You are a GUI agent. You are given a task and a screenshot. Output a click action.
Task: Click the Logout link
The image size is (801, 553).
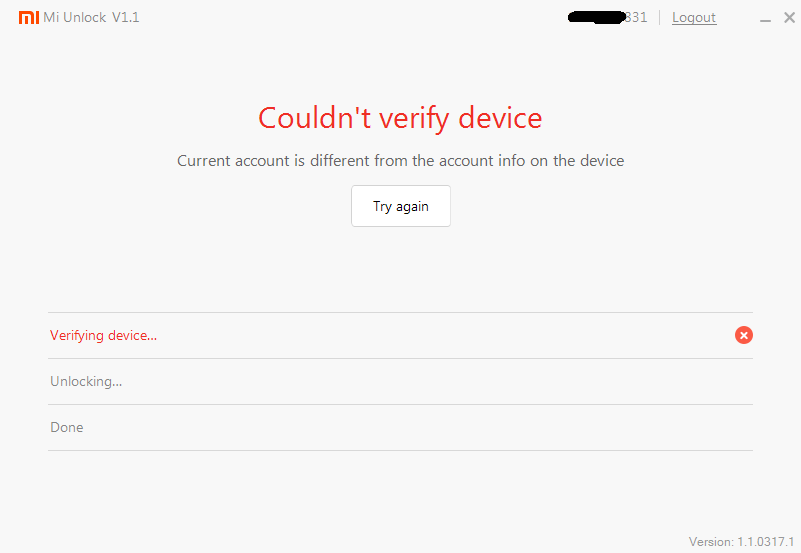point(694,18)
